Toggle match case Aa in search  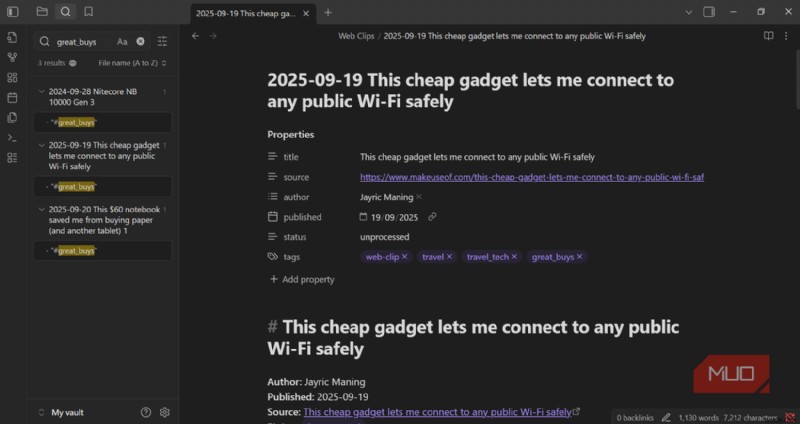(122, 42)
